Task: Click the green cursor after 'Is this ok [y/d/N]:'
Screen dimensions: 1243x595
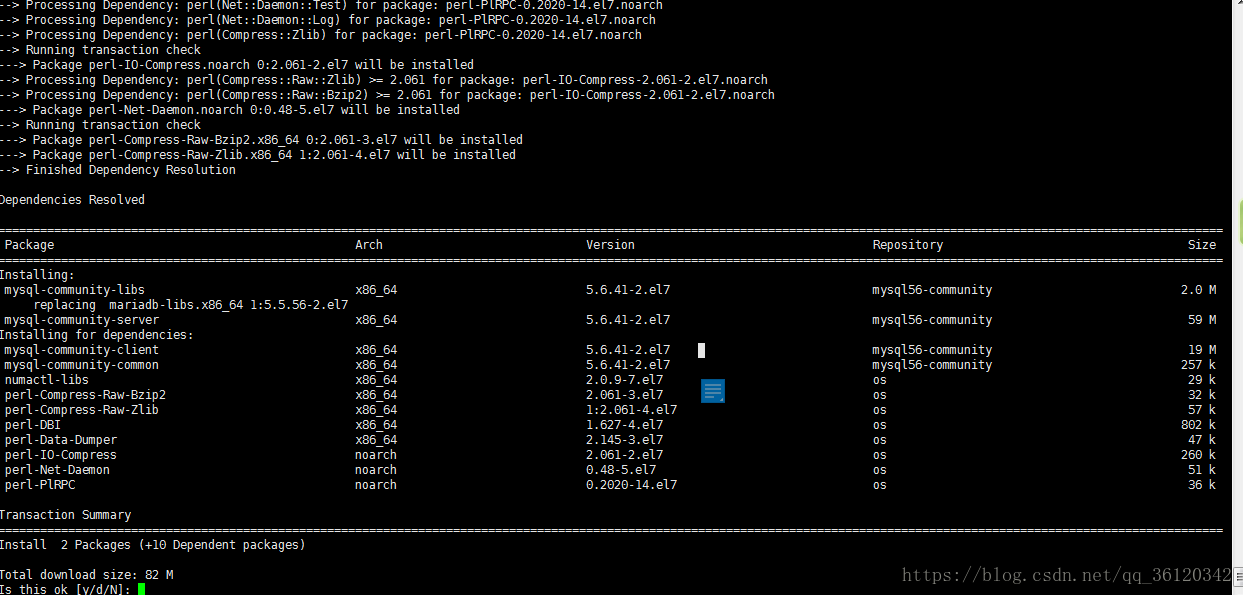Action: click(x=141, y=589)
